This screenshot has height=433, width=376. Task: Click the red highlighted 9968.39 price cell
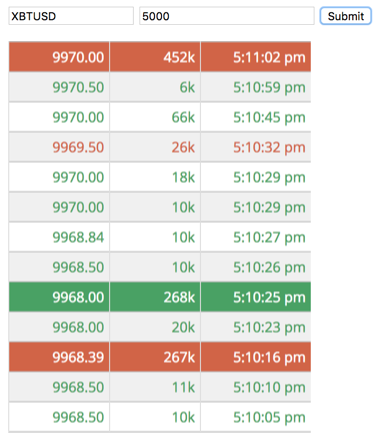click(59, 357)
